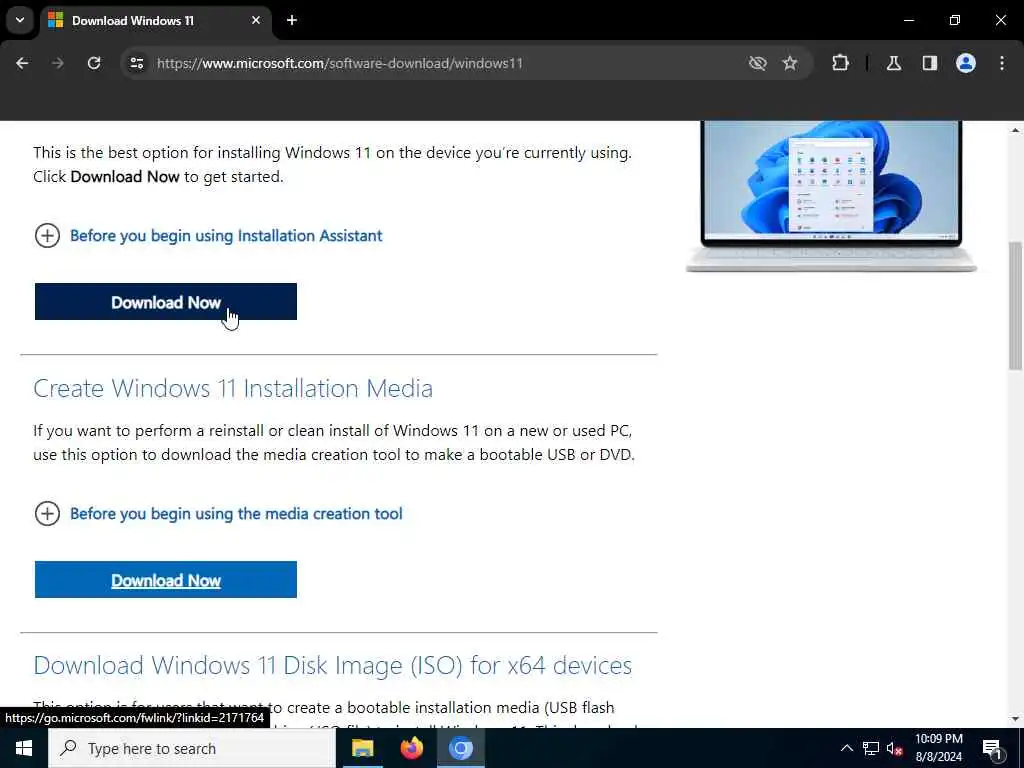Bookmark this page with the star
This screenshot has height=768, width=1024.
[x=790, y=63]
